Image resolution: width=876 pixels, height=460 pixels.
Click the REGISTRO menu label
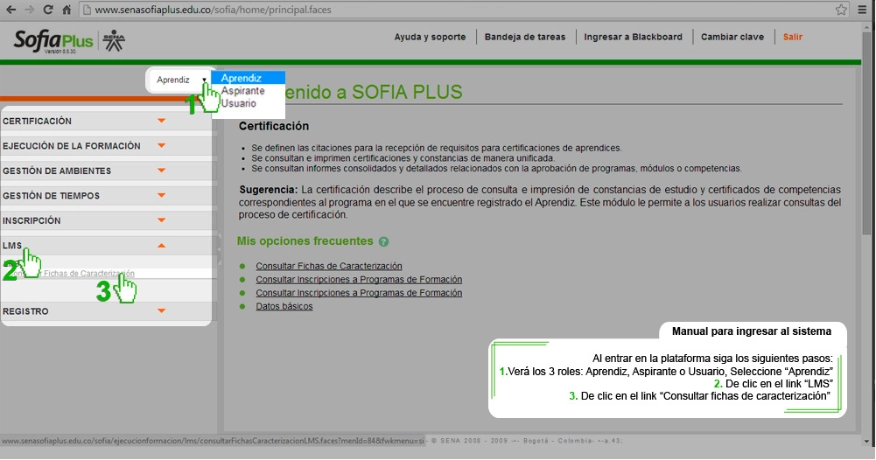(x=25, y=311)
